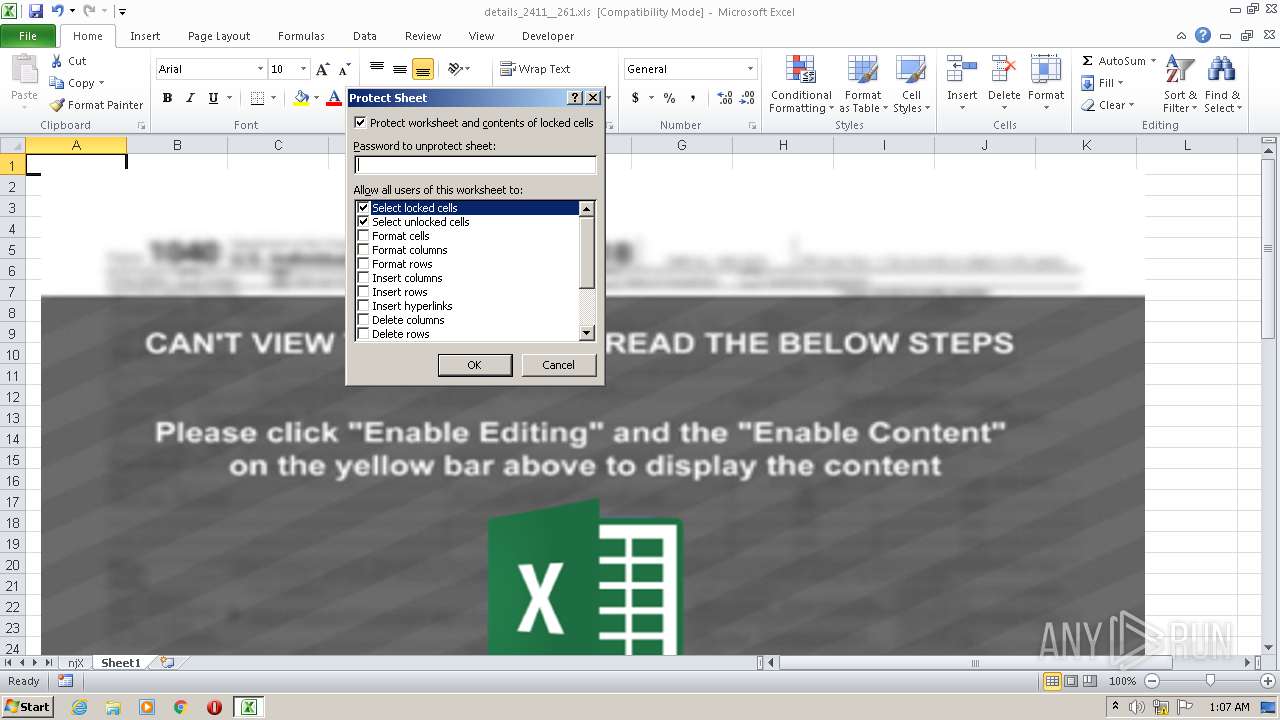Increase font size with Grow Font icon
Image resolution: width=1280 pixels, height=720 pixels.
[322, 69]
